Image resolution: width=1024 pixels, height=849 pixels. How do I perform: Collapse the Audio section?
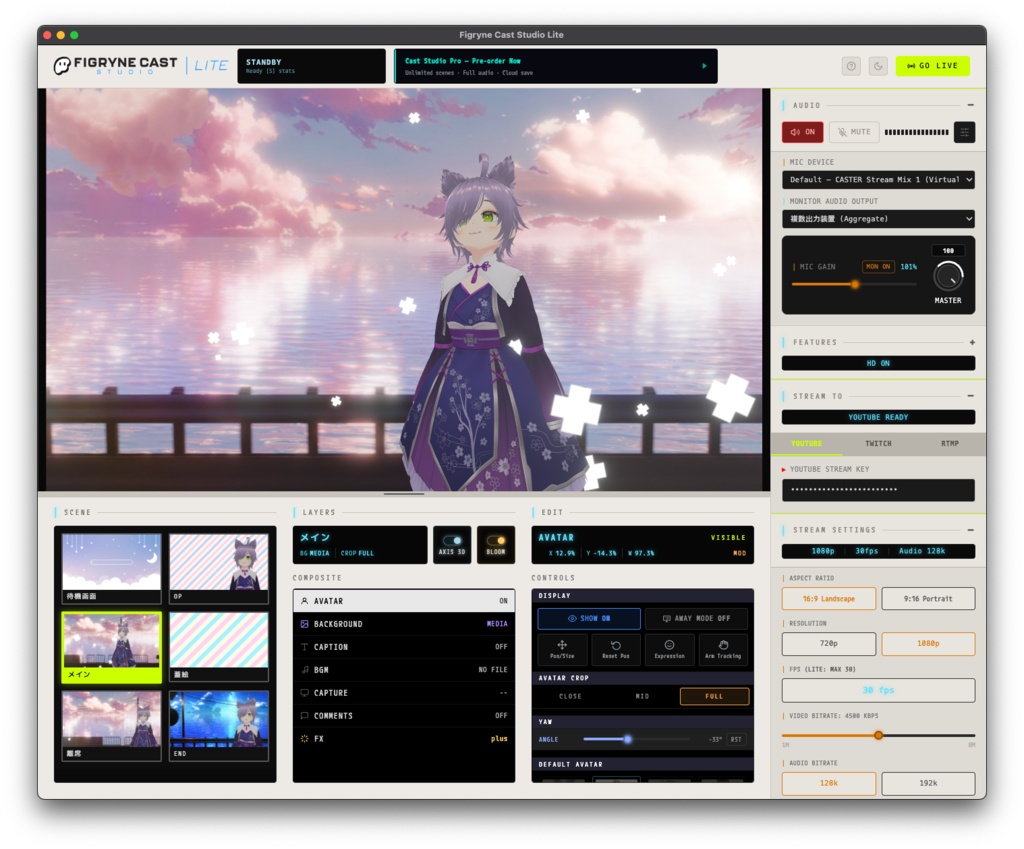click(970, 105)
